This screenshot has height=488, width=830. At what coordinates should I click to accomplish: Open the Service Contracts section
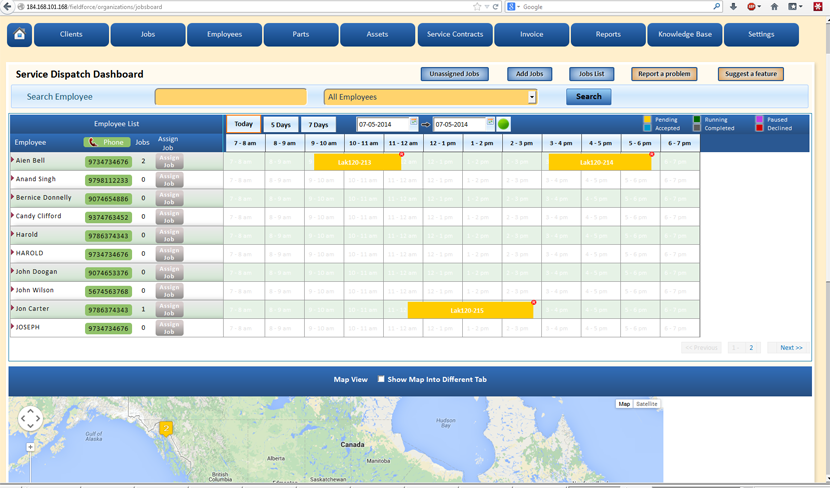tap(455, 34)
